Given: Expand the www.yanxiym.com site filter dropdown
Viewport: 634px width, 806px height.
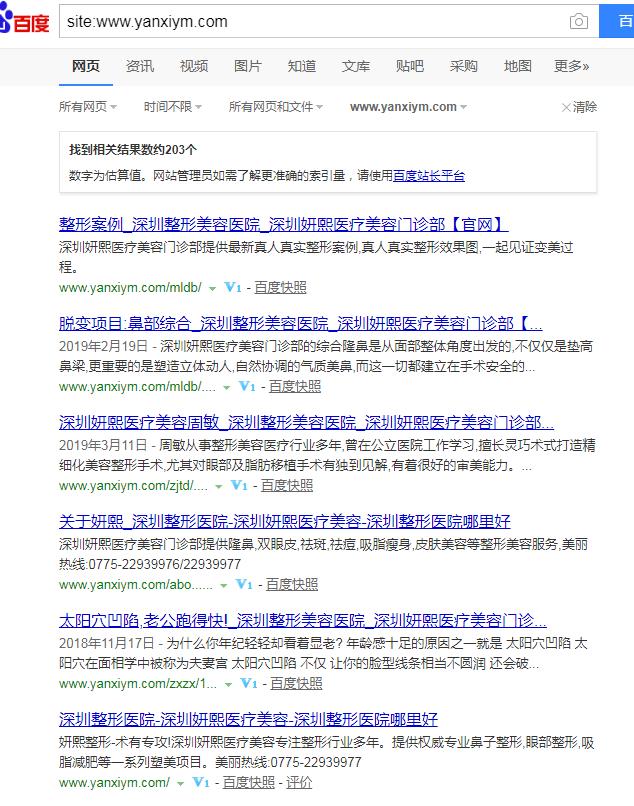Looking at the screenshot, I should pyautogui.click(x=408, y=106).
